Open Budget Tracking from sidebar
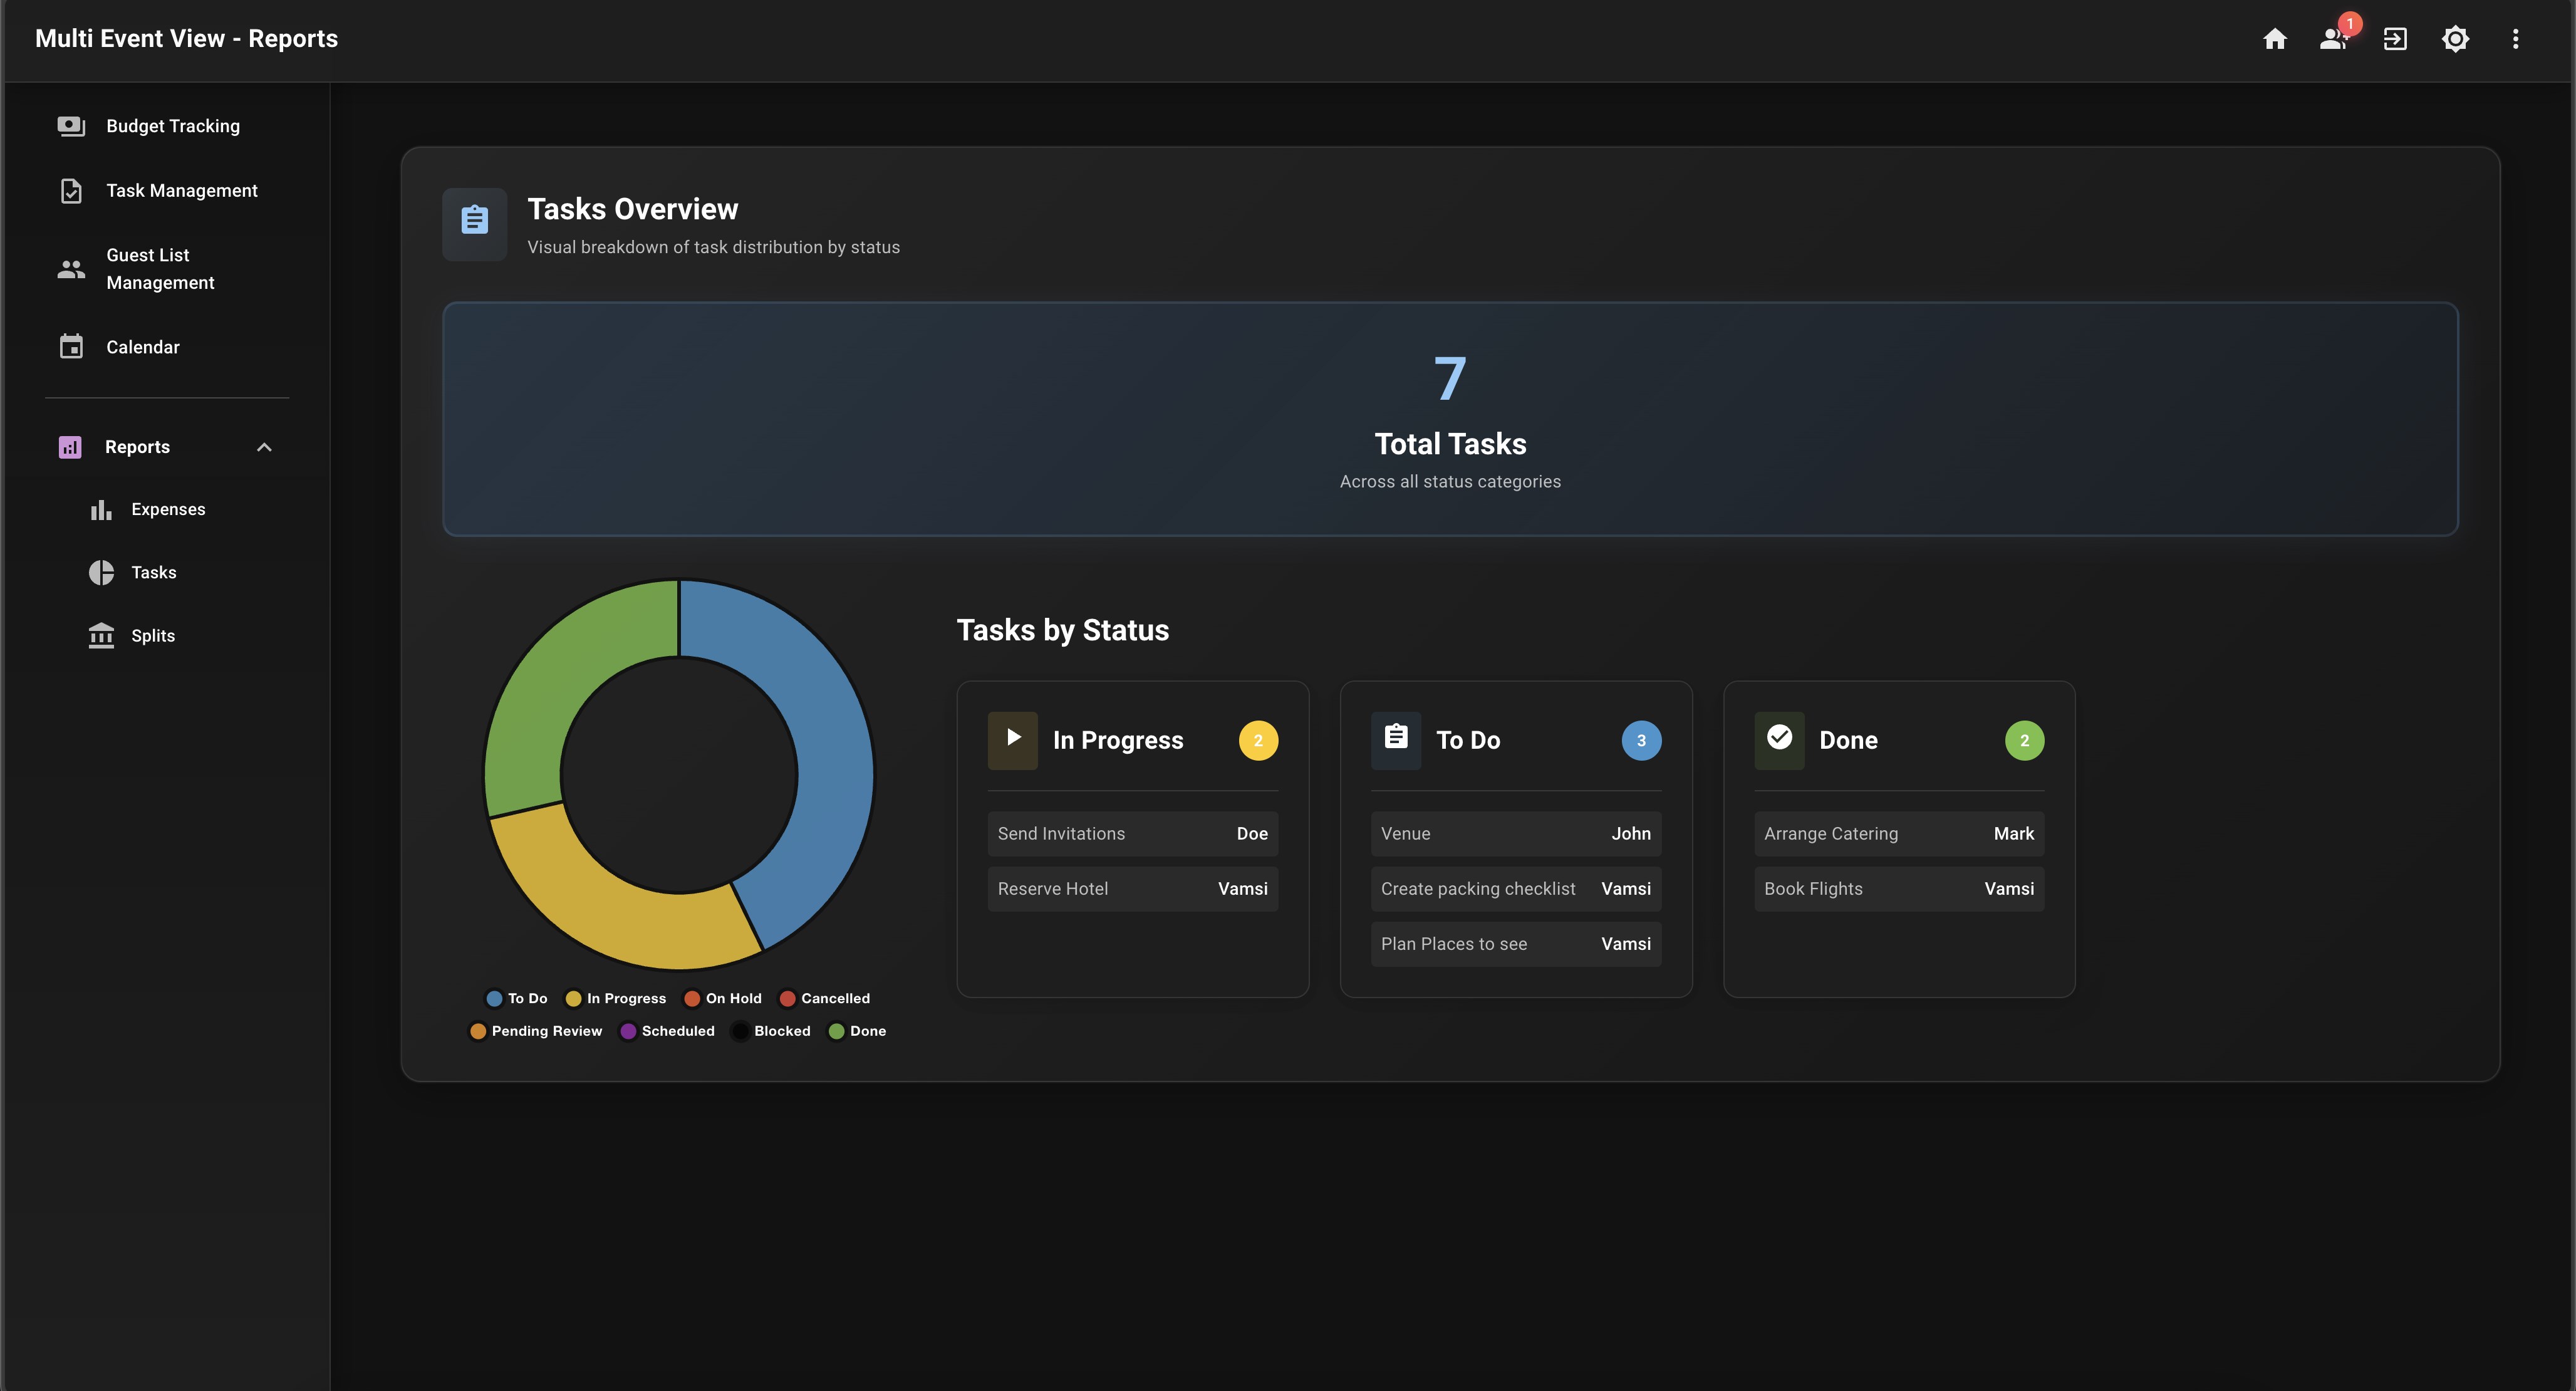 [172, 126]
